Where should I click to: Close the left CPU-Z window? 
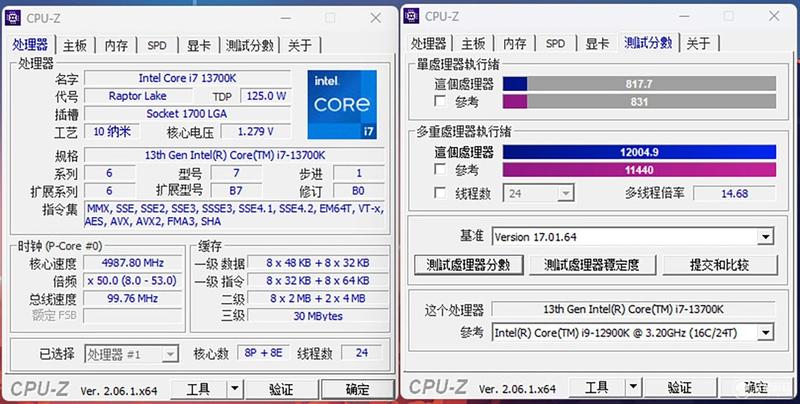pos(376,18)
